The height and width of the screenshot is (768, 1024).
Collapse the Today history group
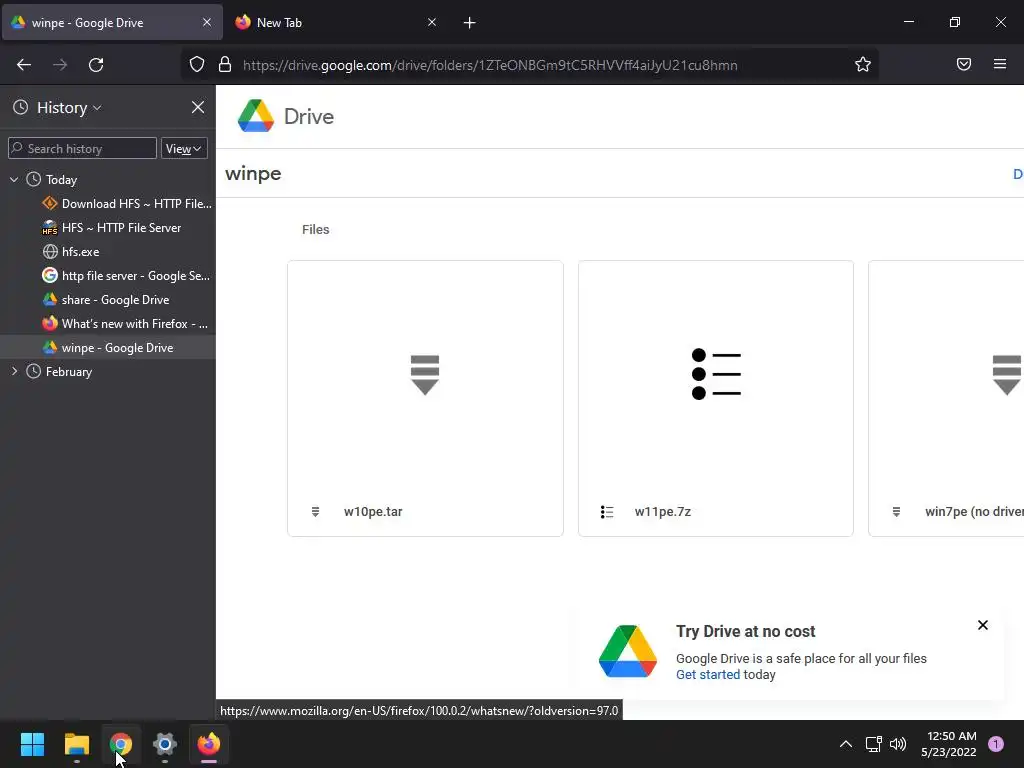point(14,180)
